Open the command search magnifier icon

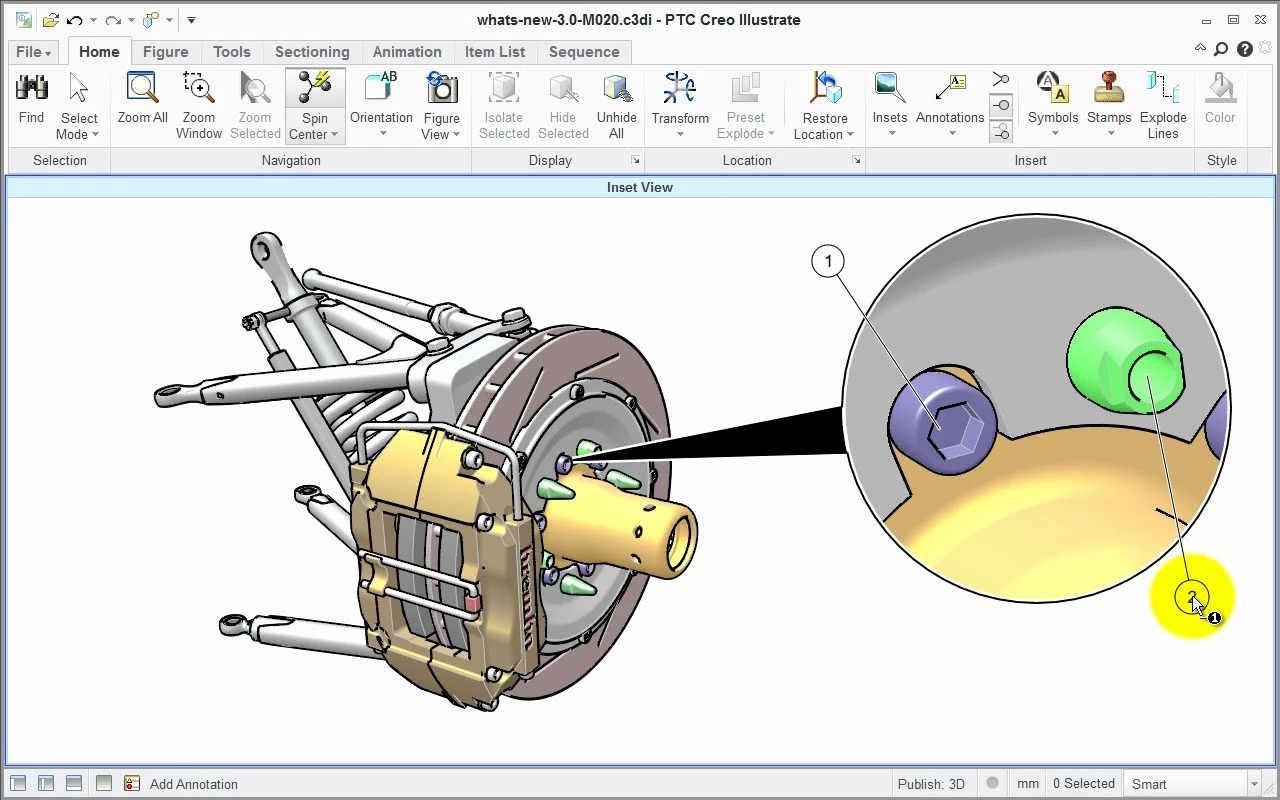[x=1221, y=49]
